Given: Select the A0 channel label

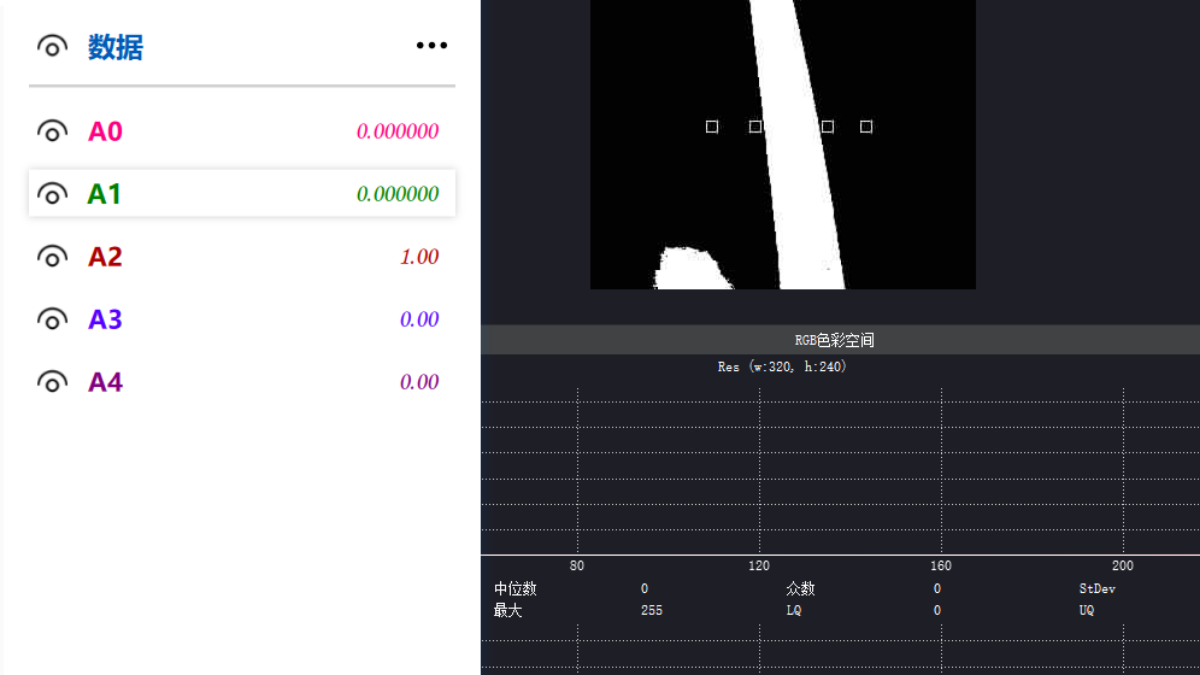Looking at the screenshot, I should (x=105, y=131).
